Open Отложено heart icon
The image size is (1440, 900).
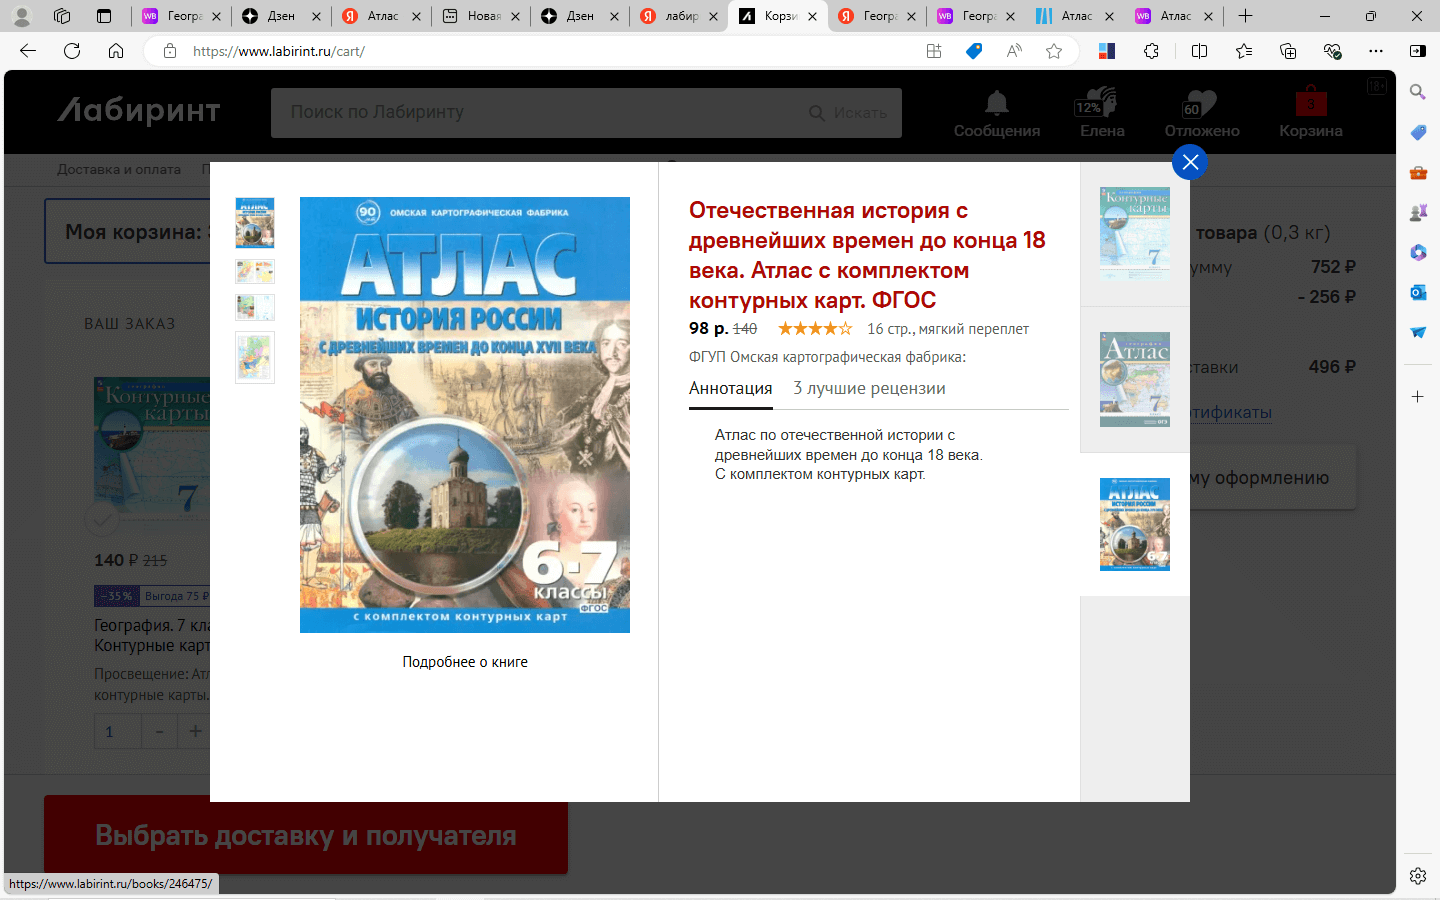pos(1202,113)
